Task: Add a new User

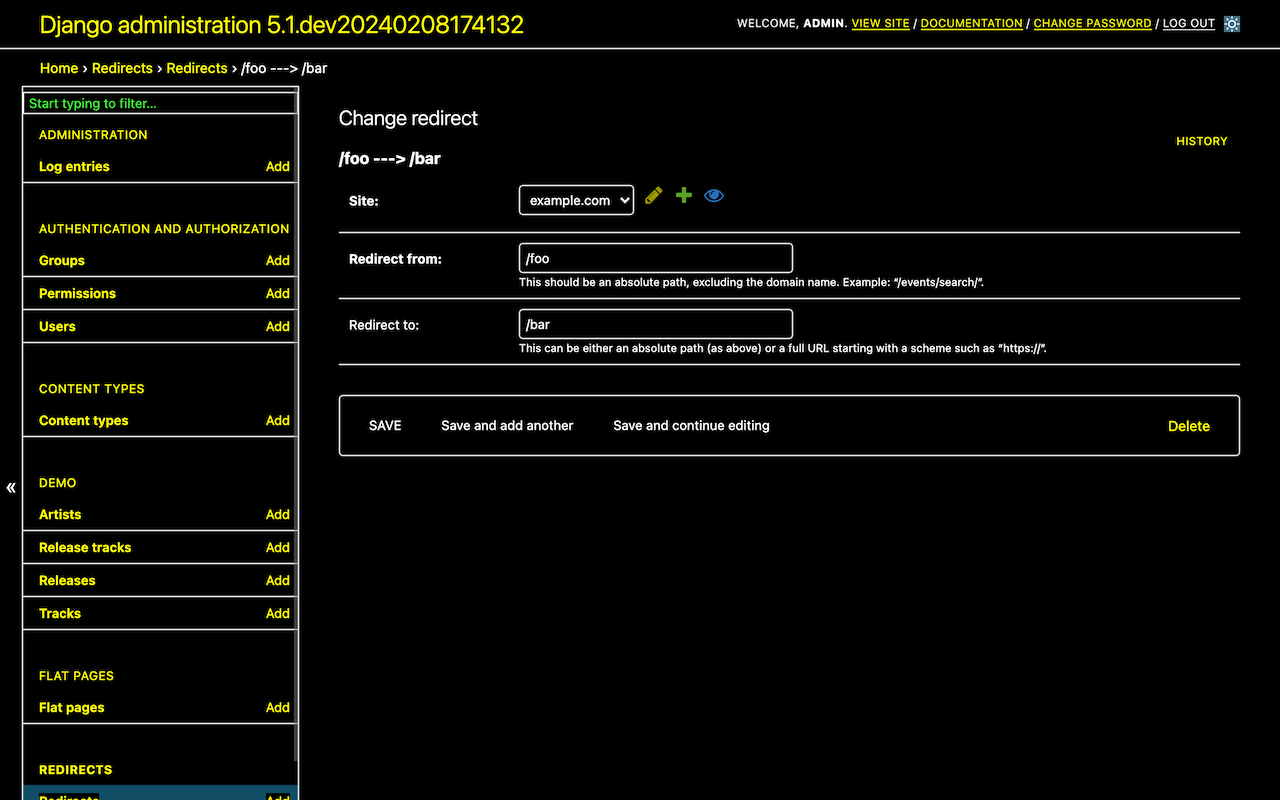Action: pos(278,326)
